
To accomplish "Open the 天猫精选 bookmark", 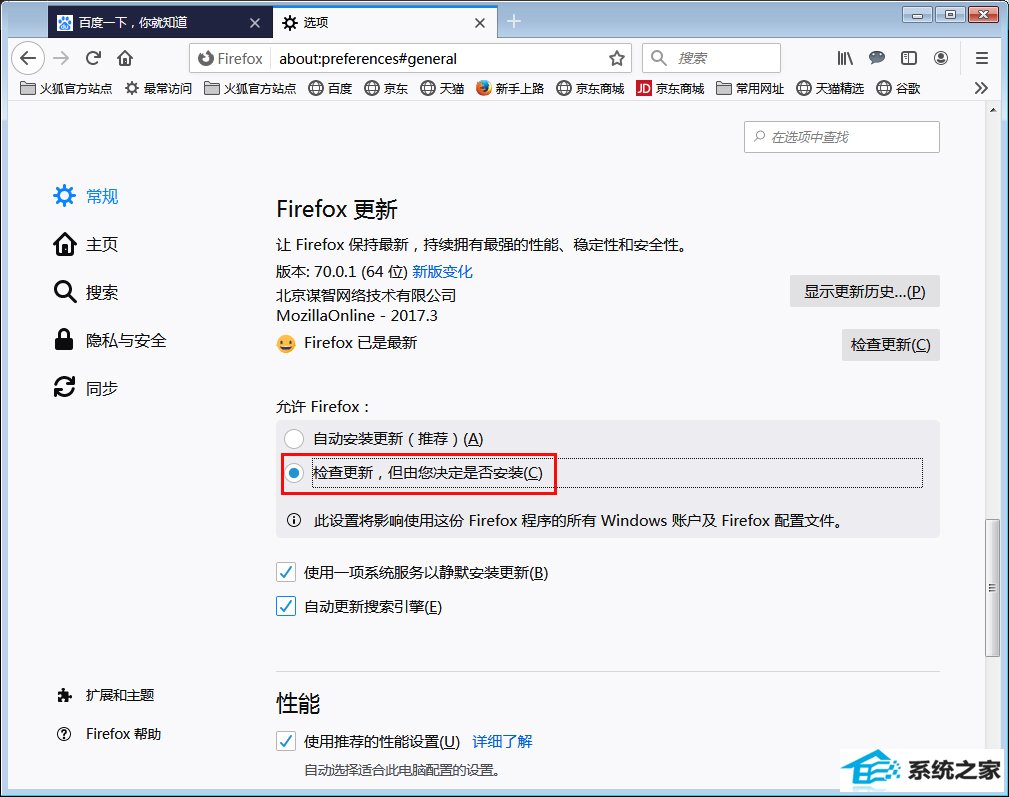I will 830,88.
